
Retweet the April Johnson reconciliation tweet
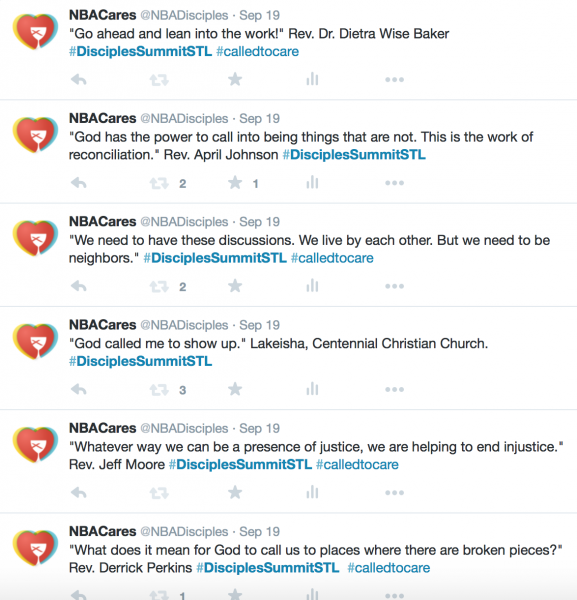[x=159, y=183]
